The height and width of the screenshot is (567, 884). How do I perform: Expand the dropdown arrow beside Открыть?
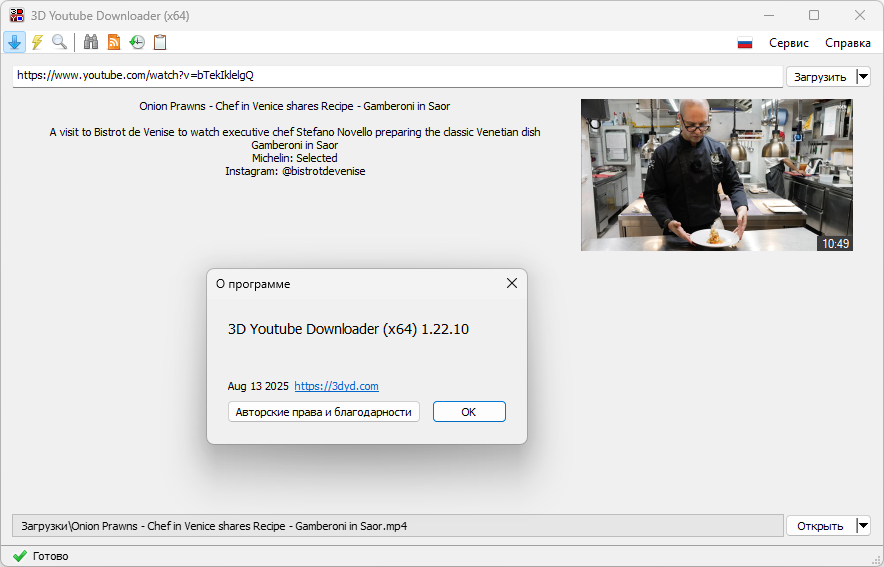(863, 526)
